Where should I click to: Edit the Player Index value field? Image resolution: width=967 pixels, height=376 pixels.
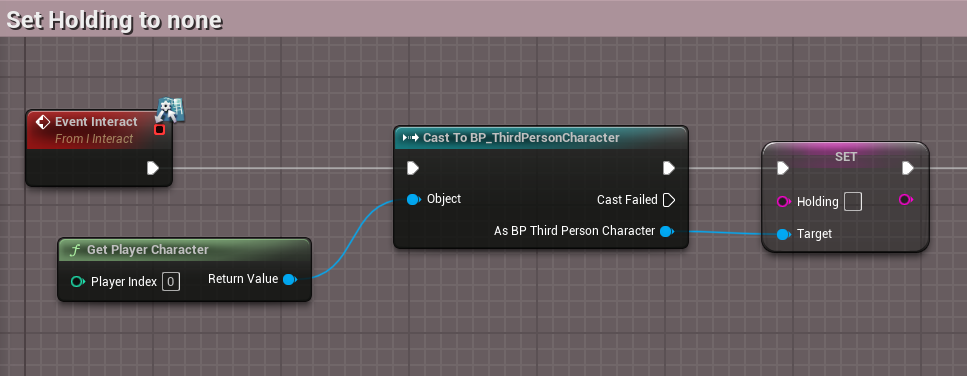171,282
